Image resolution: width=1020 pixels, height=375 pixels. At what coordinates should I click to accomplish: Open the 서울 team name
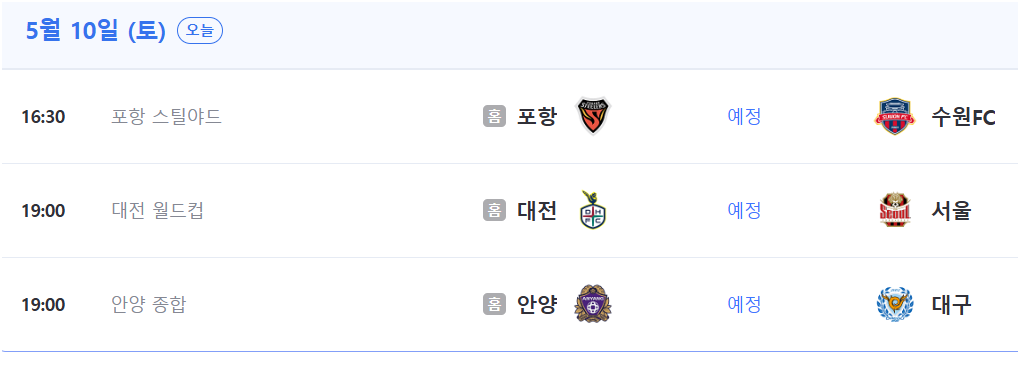(951, 210)
